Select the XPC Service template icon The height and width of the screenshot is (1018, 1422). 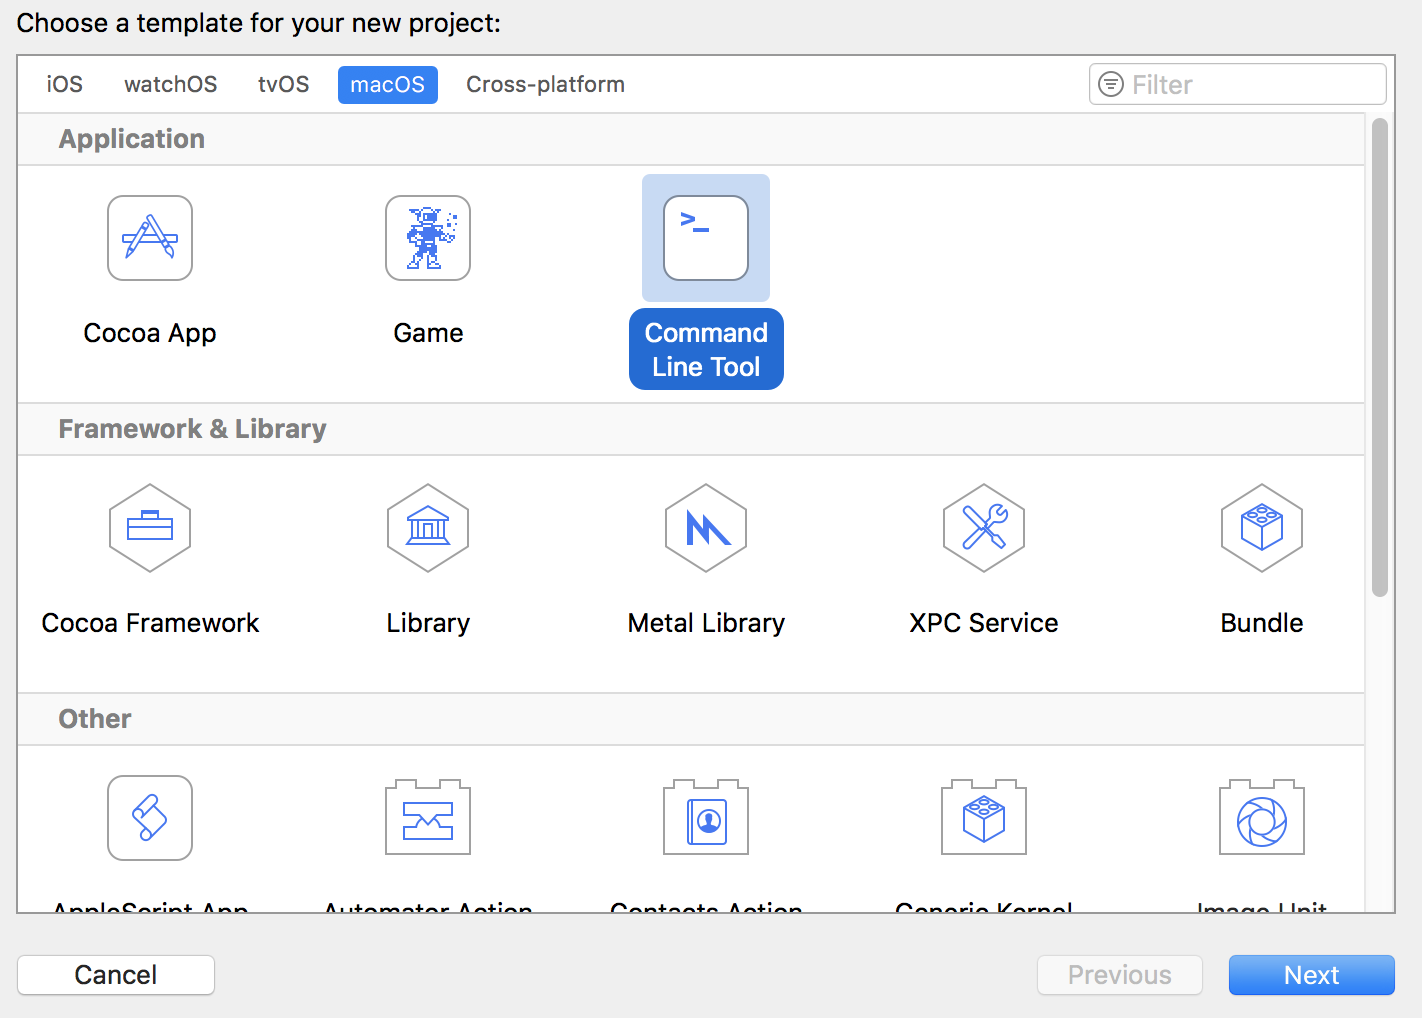pos(984,528)
